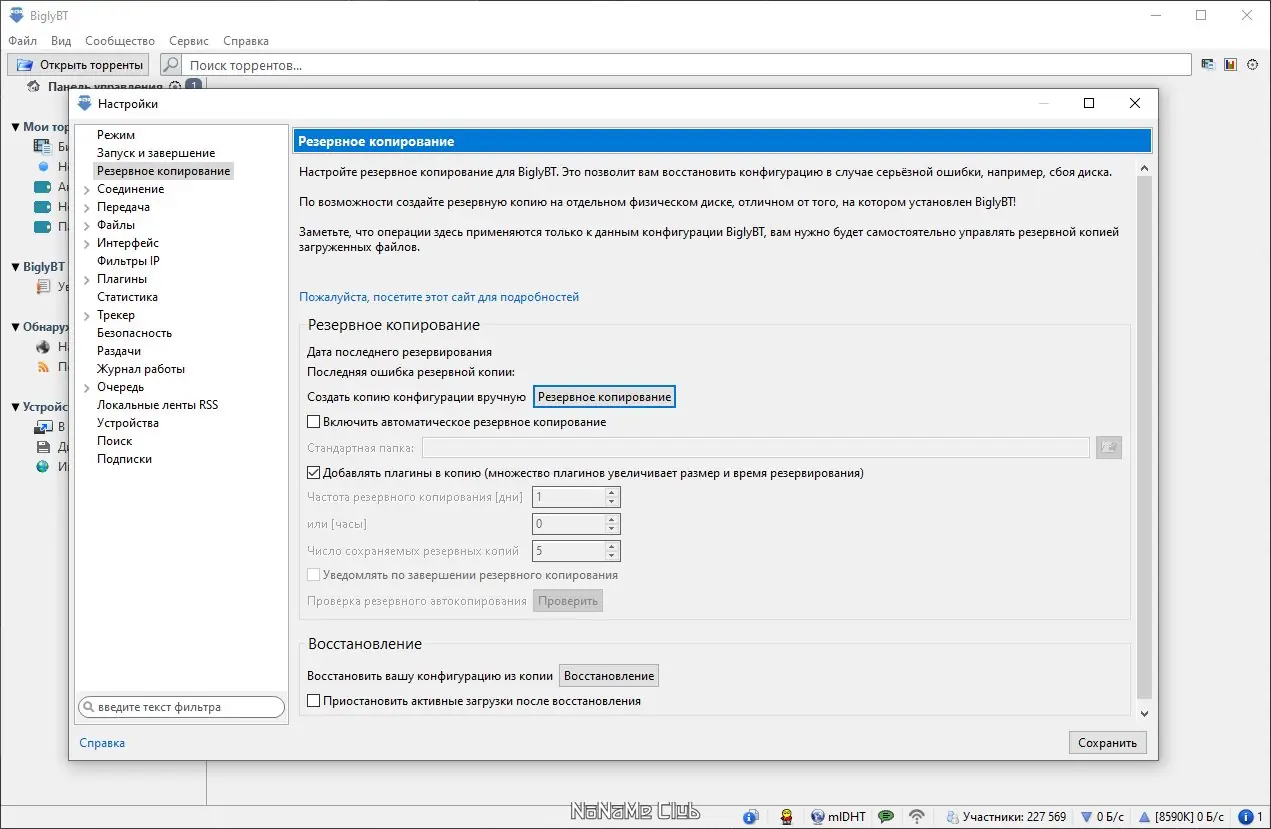This screenshot has width=1271, height=829.
Task: Select Режим in settings tree
Action: [x=116, y=135]
